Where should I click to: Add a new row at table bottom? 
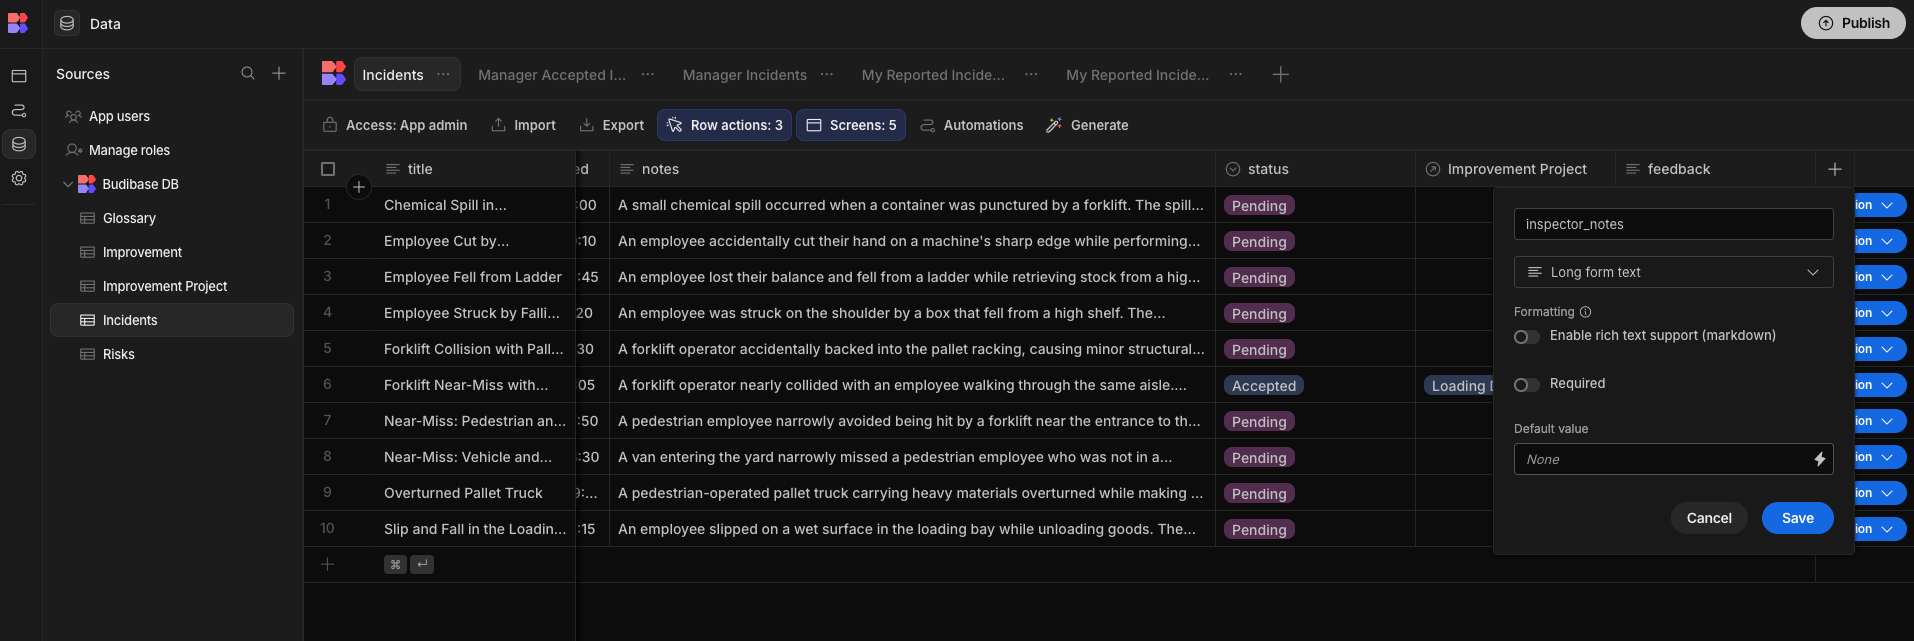click(x=327, y=564)
